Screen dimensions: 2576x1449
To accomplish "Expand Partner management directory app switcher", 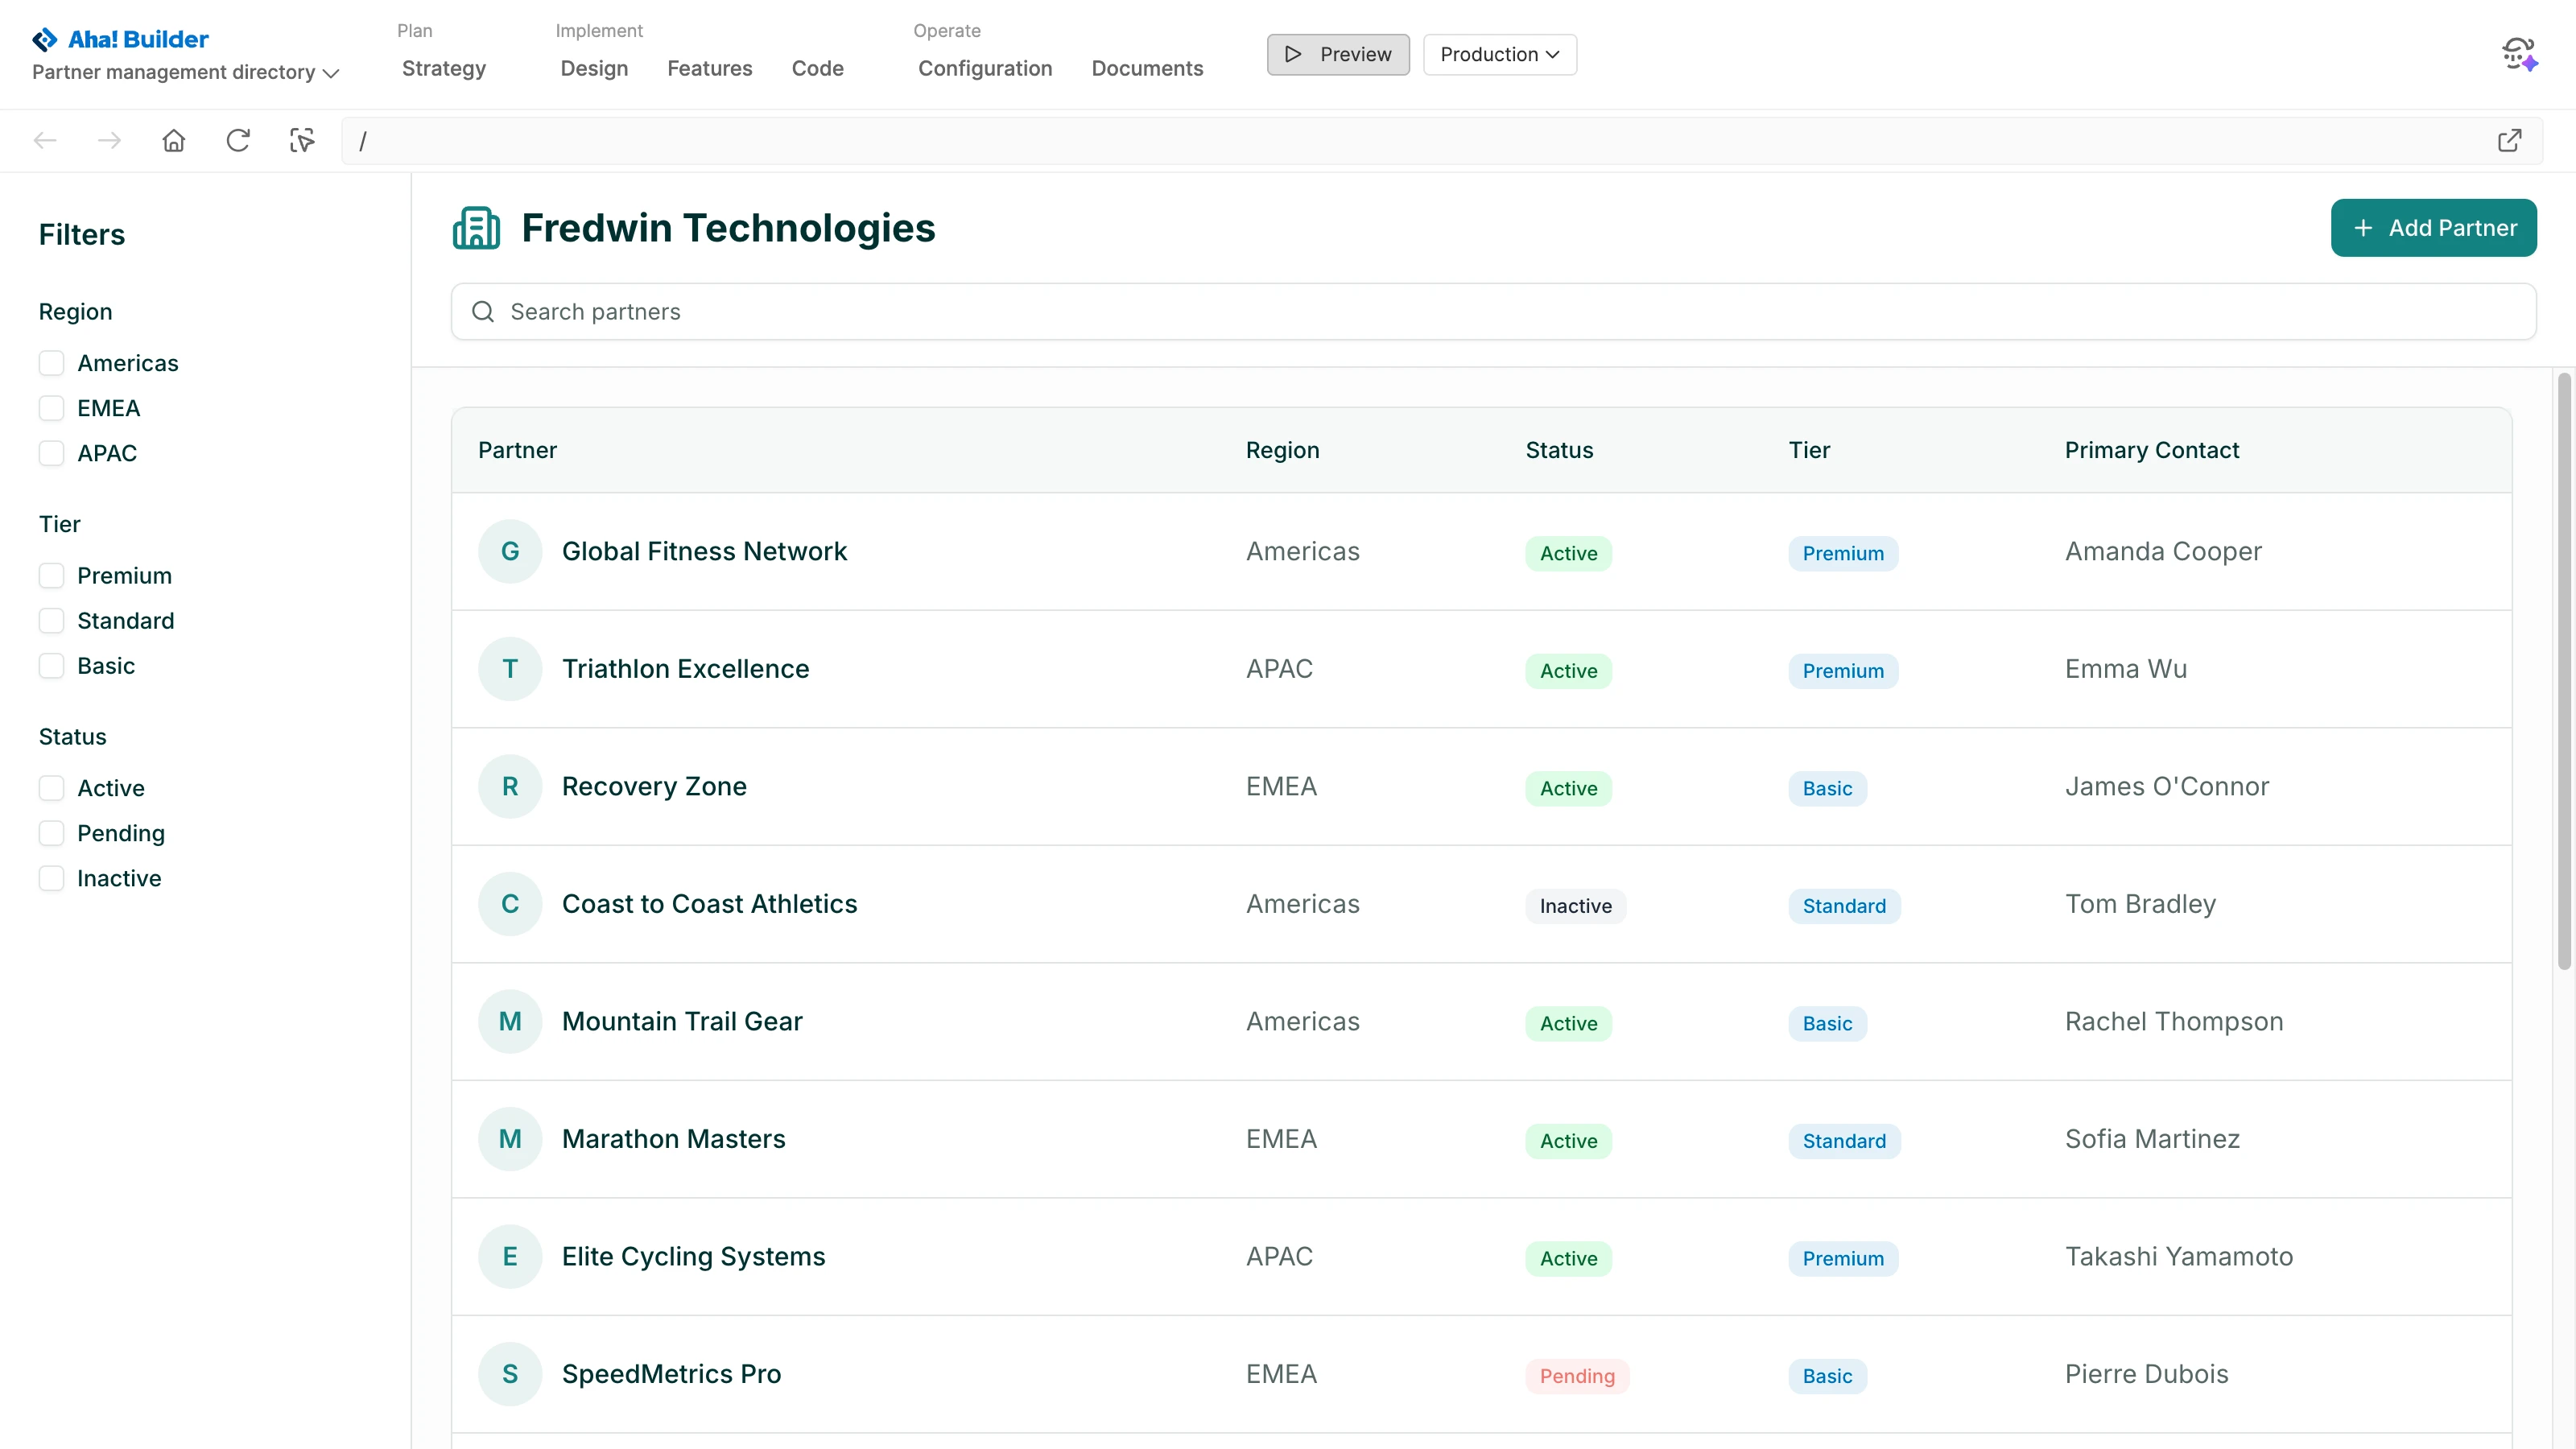I will (186, 72).
